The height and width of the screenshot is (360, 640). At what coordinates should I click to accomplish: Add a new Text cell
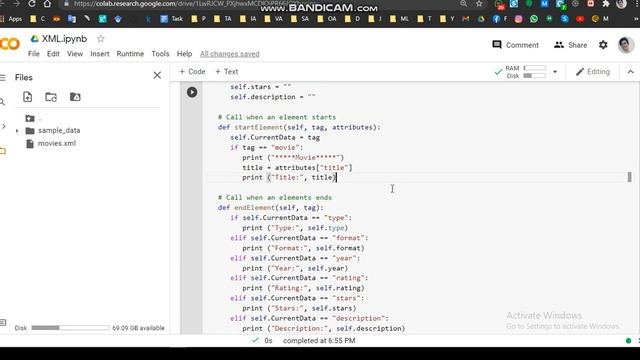point(227,71)
